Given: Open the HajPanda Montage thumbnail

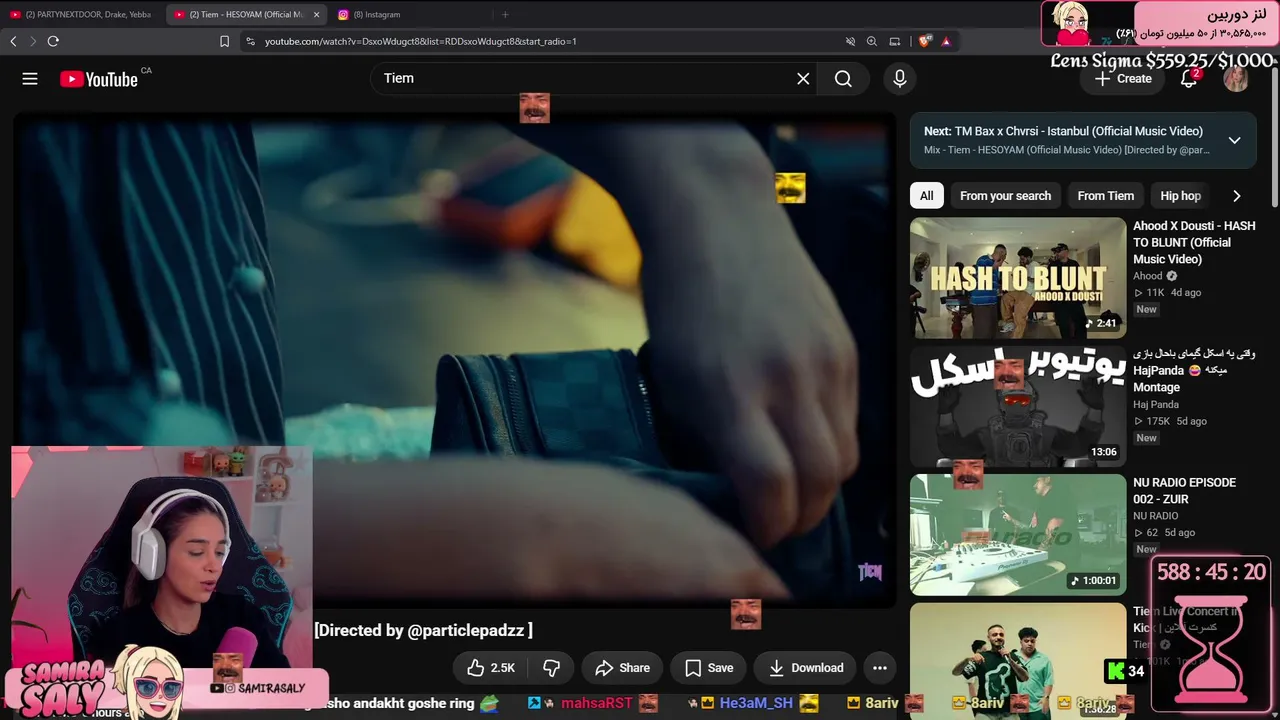Looking at the screenshot, I should [1018, 406].
